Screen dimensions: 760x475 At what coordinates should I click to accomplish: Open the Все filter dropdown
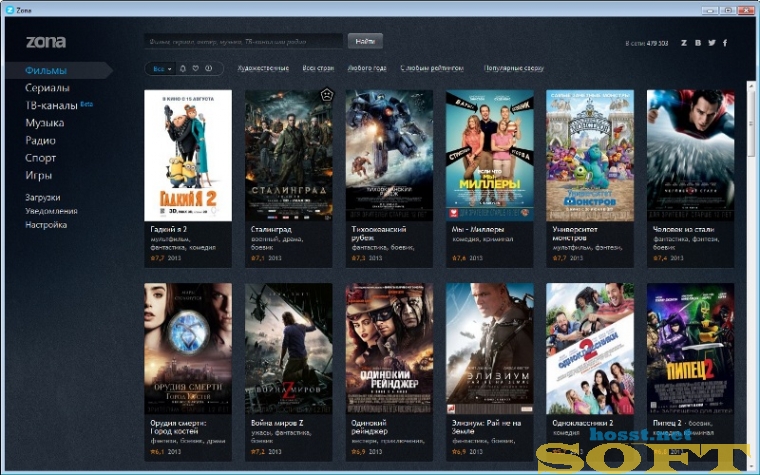click(x=162, y=69)
